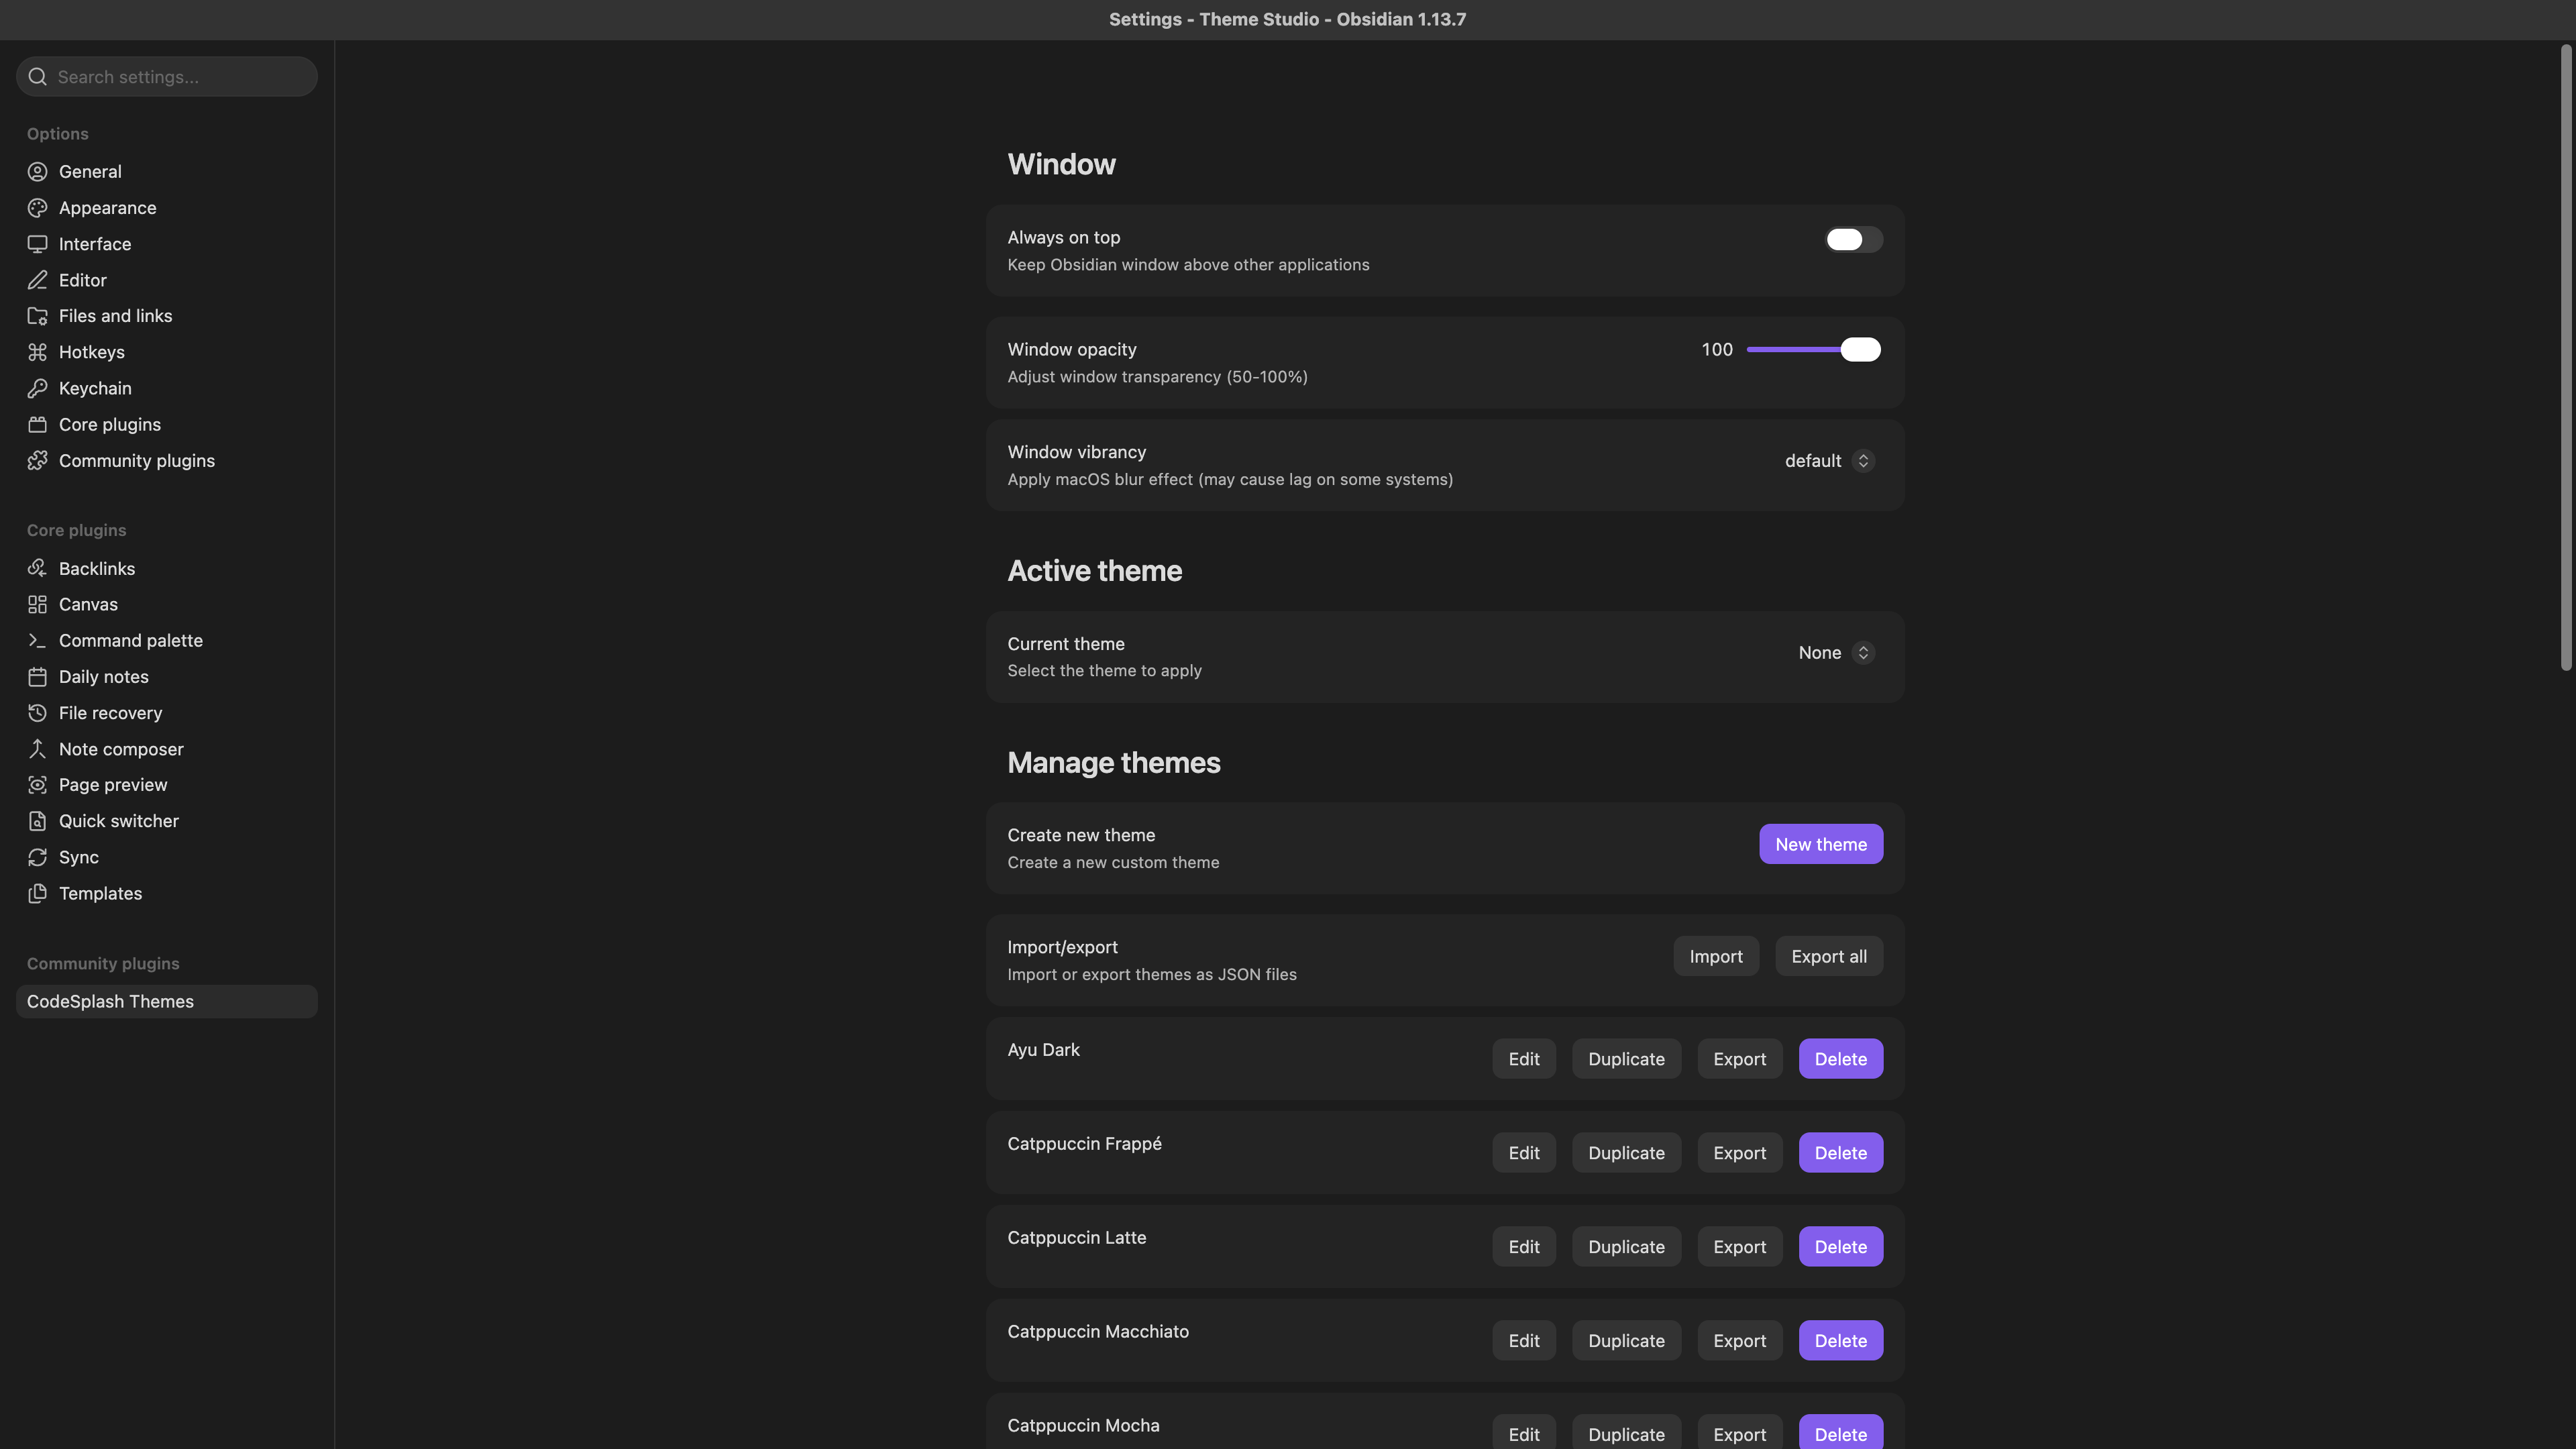Click the Interface monitor icon
The height and width of the screenshot is (1449, 2576).
click(x=37, y=244)
